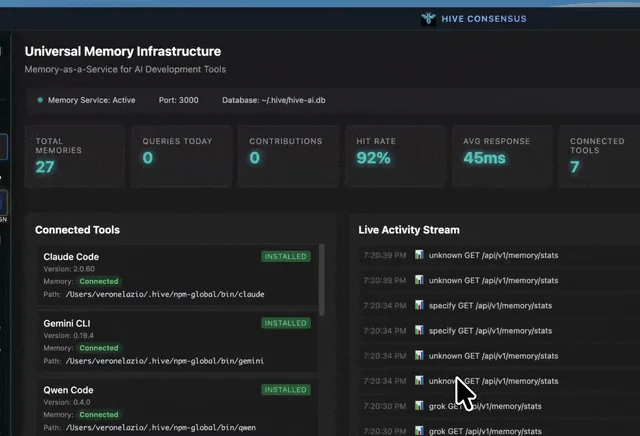
Task: Open the Total Memories card showing 27
Action: [75, 156]
